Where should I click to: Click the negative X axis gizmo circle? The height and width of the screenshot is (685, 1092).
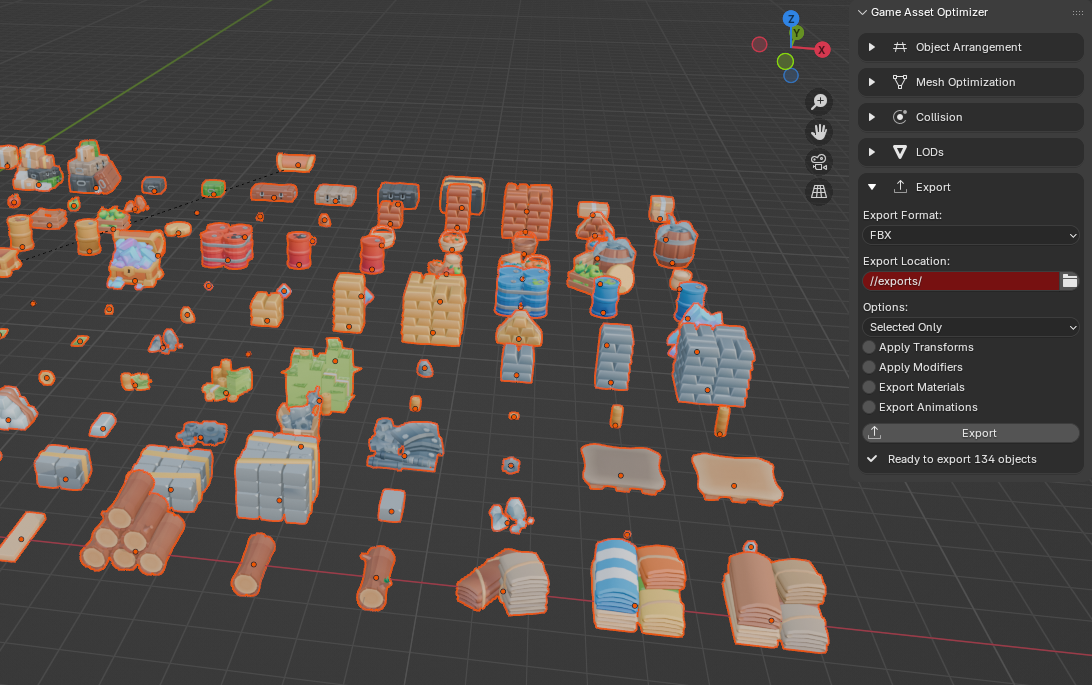760,45
